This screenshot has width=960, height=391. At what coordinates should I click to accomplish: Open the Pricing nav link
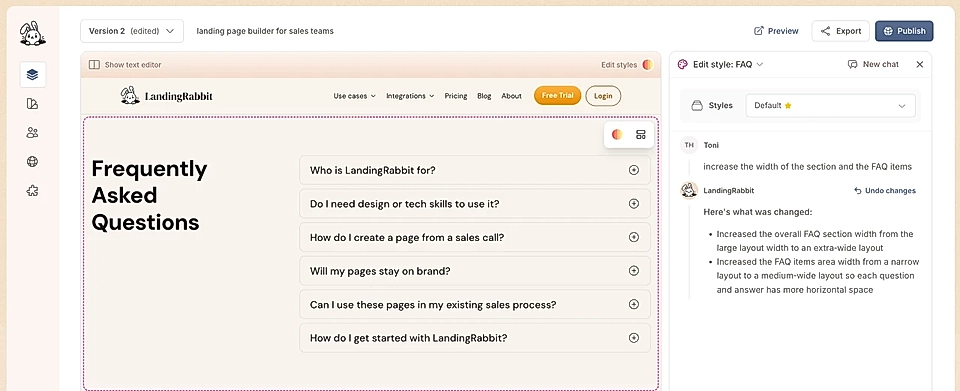tap(456, 96)
